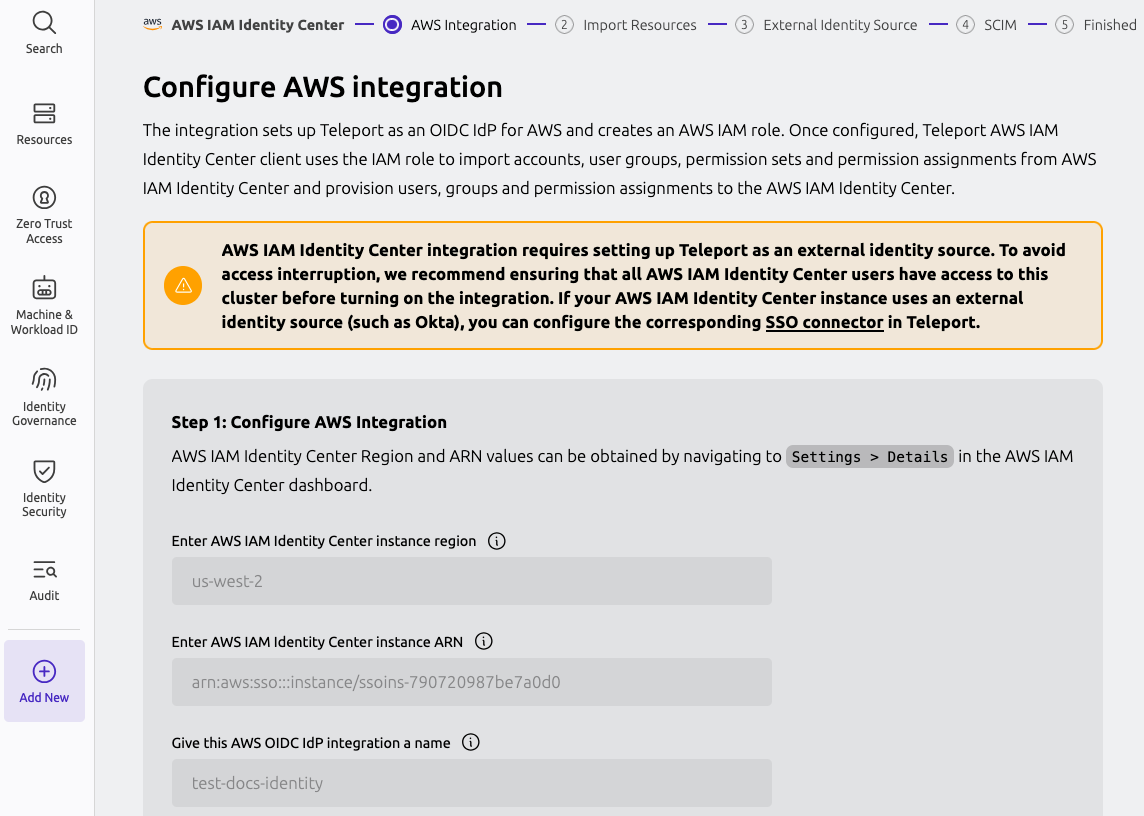The image size is (1144, 816).
Task: Open the Audit section
Action: pyautogui.click(x=44, y=578)
